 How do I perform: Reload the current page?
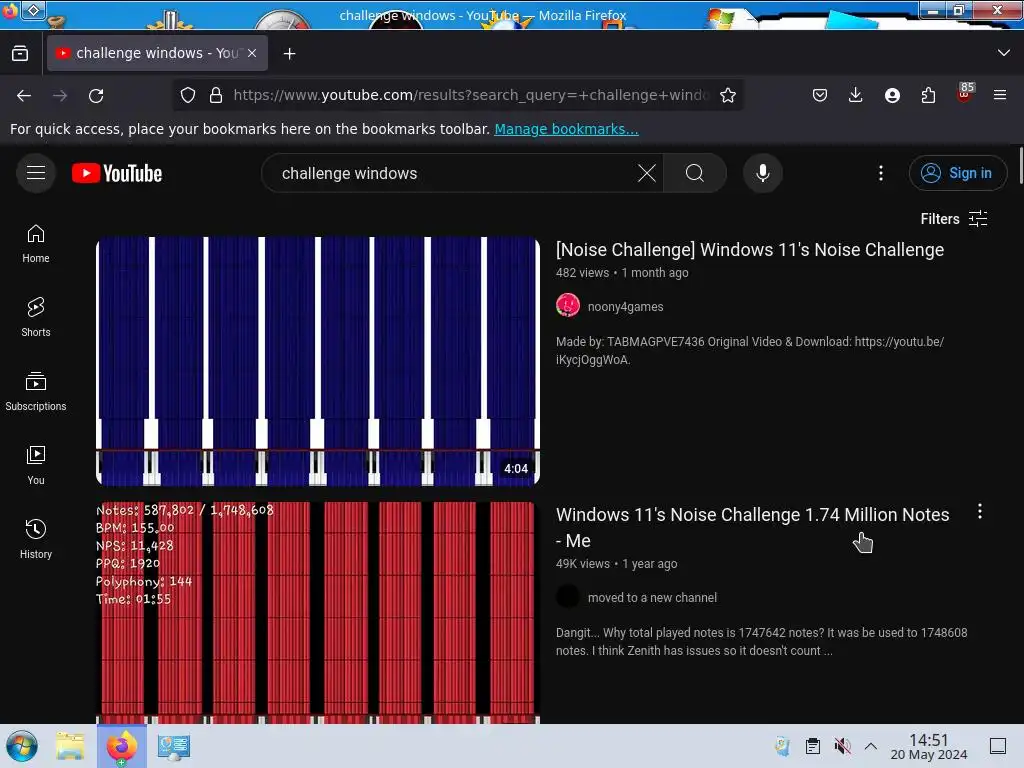coord(96,95)
